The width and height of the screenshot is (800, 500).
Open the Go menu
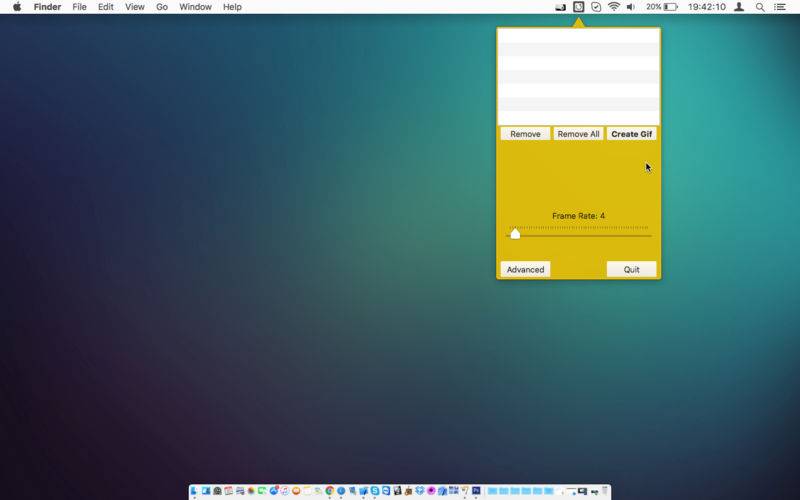(162, 7)
